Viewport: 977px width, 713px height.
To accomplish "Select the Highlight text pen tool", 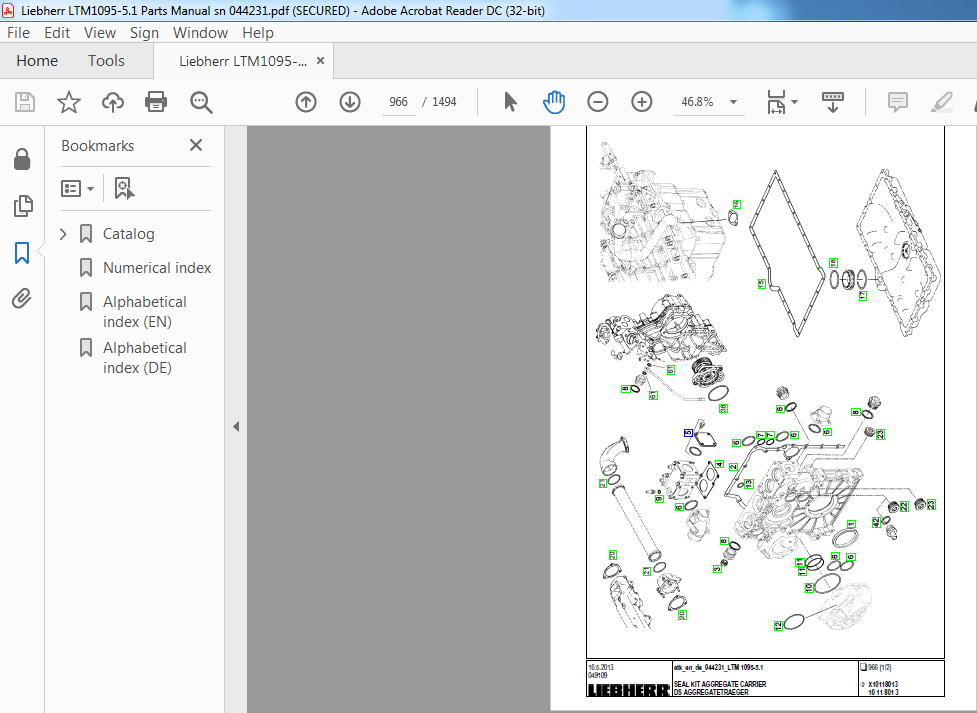I will pyautogui.click(x=941, y=102).
